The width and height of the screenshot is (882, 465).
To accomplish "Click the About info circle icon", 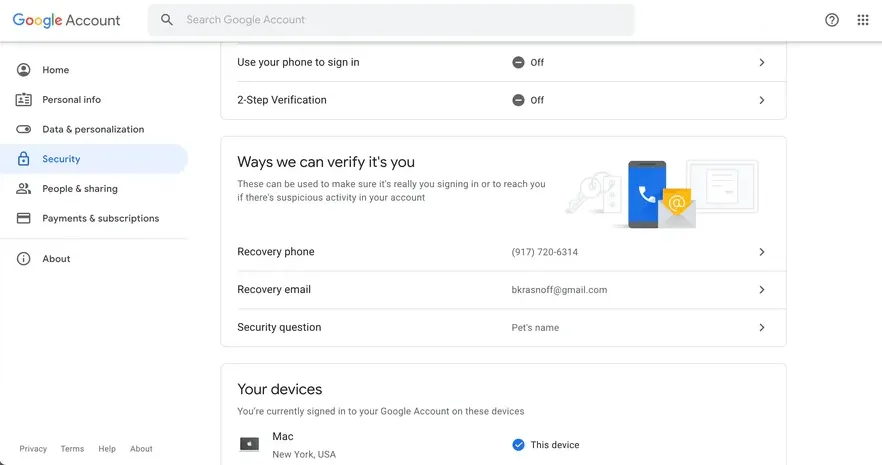I will pyautogui.click(x=24, y=259).
